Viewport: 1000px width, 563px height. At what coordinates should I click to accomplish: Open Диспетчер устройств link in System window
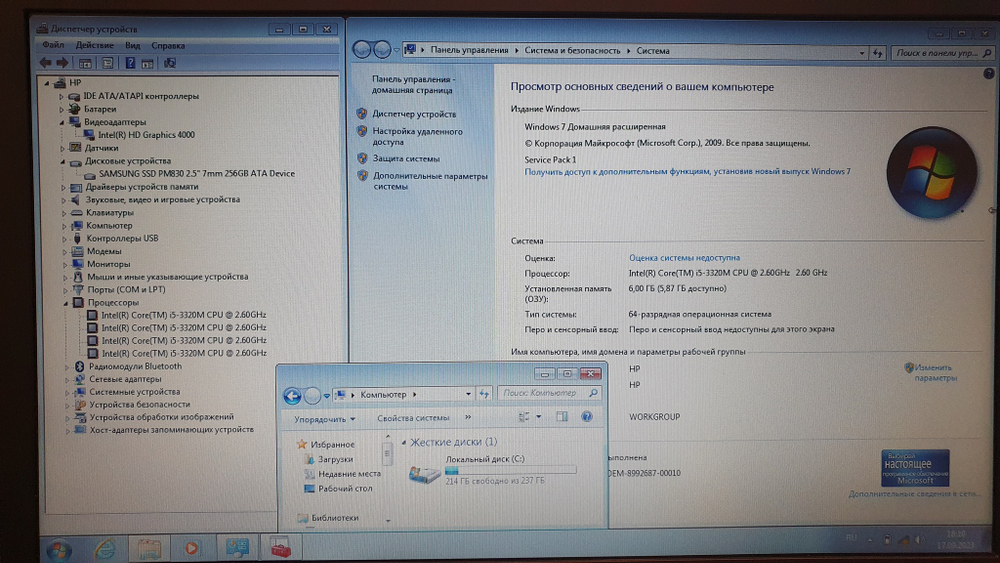click(x=414, y=114)
